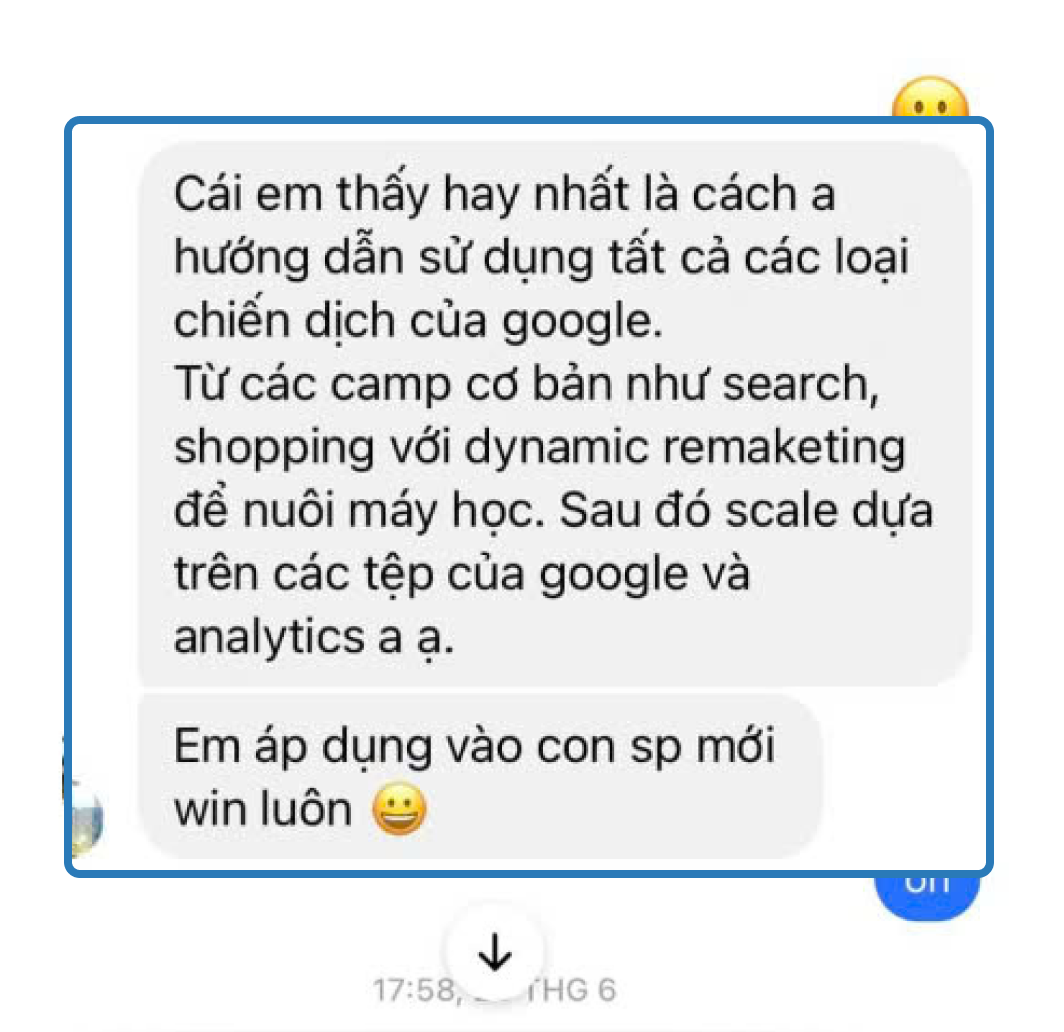This screenshot has width=1064, height=1032.
Task: Click the line 'Từ các camp cơ bản như search,'
Action: tap(527, 384)
